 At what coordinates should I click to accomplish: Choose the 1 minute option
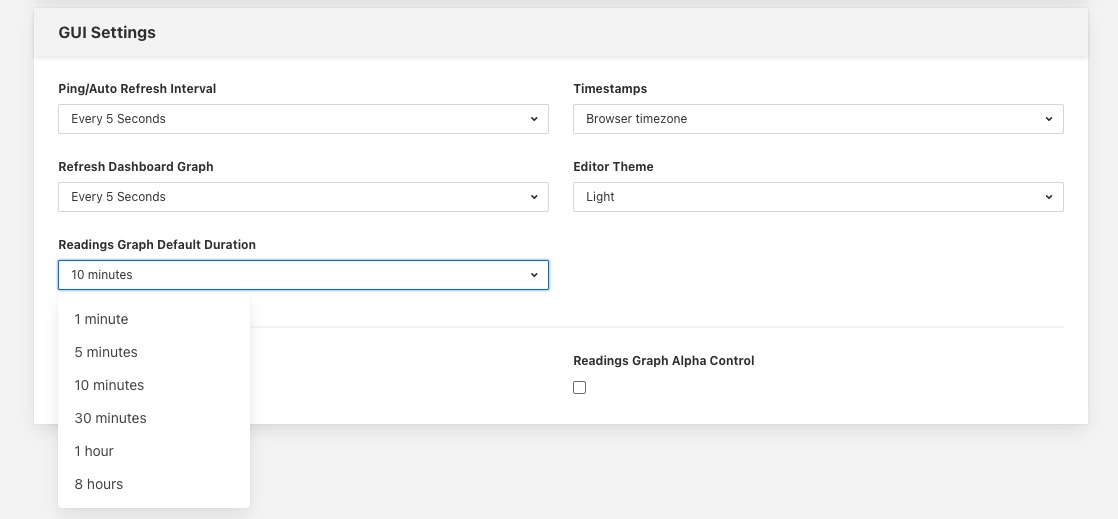(x=154, y=319)
